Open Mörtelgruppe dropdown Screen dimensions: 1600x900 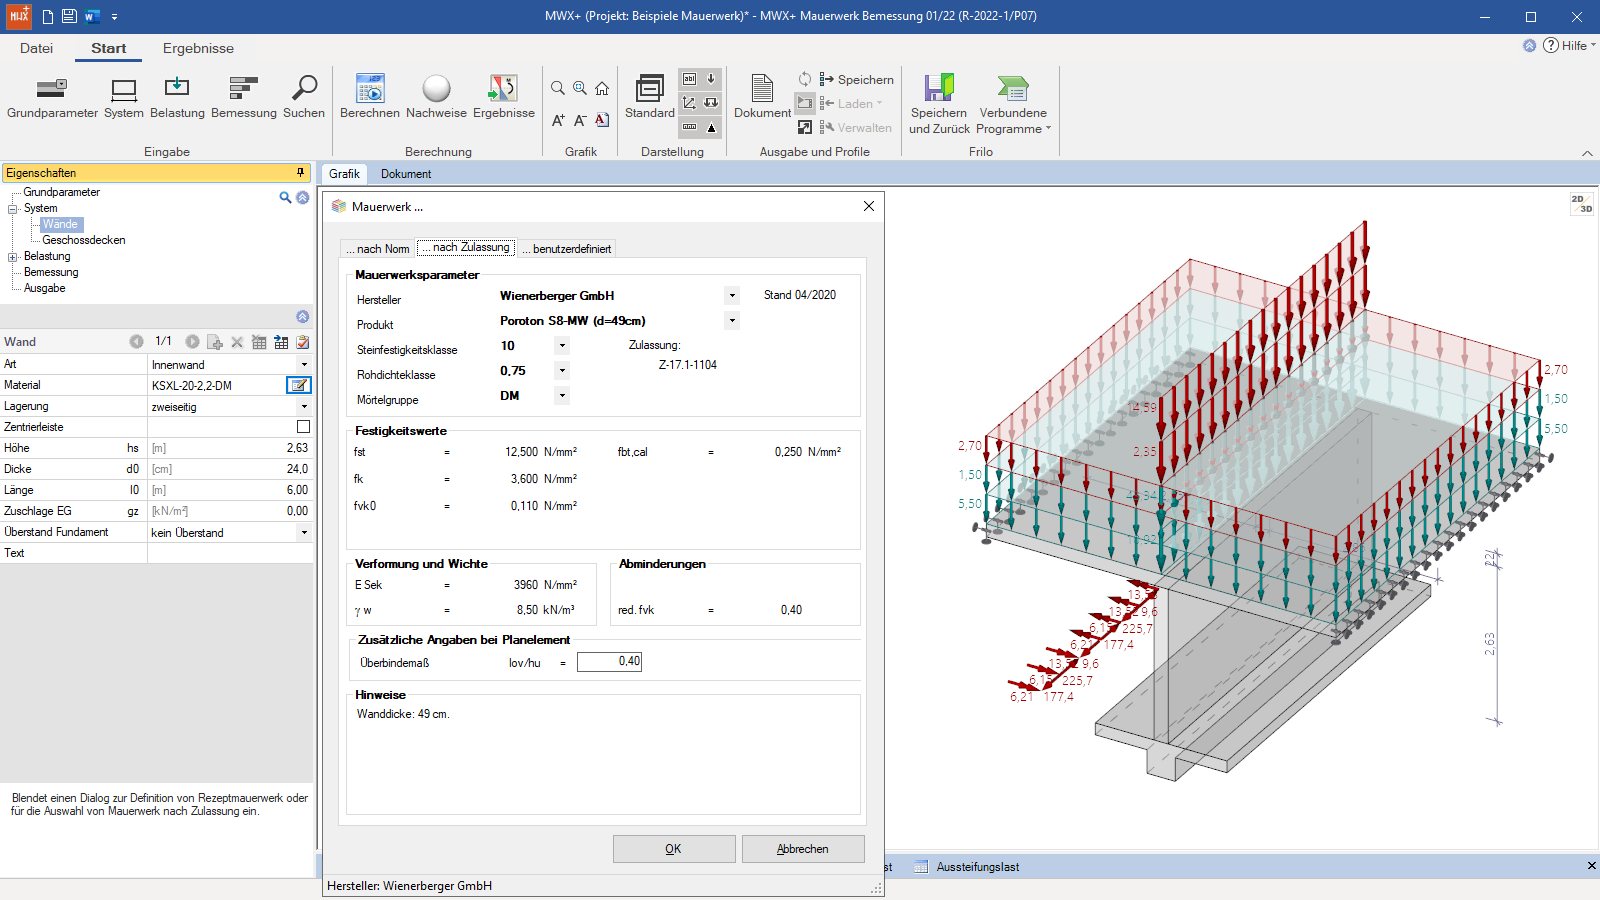tap(562, 396)
